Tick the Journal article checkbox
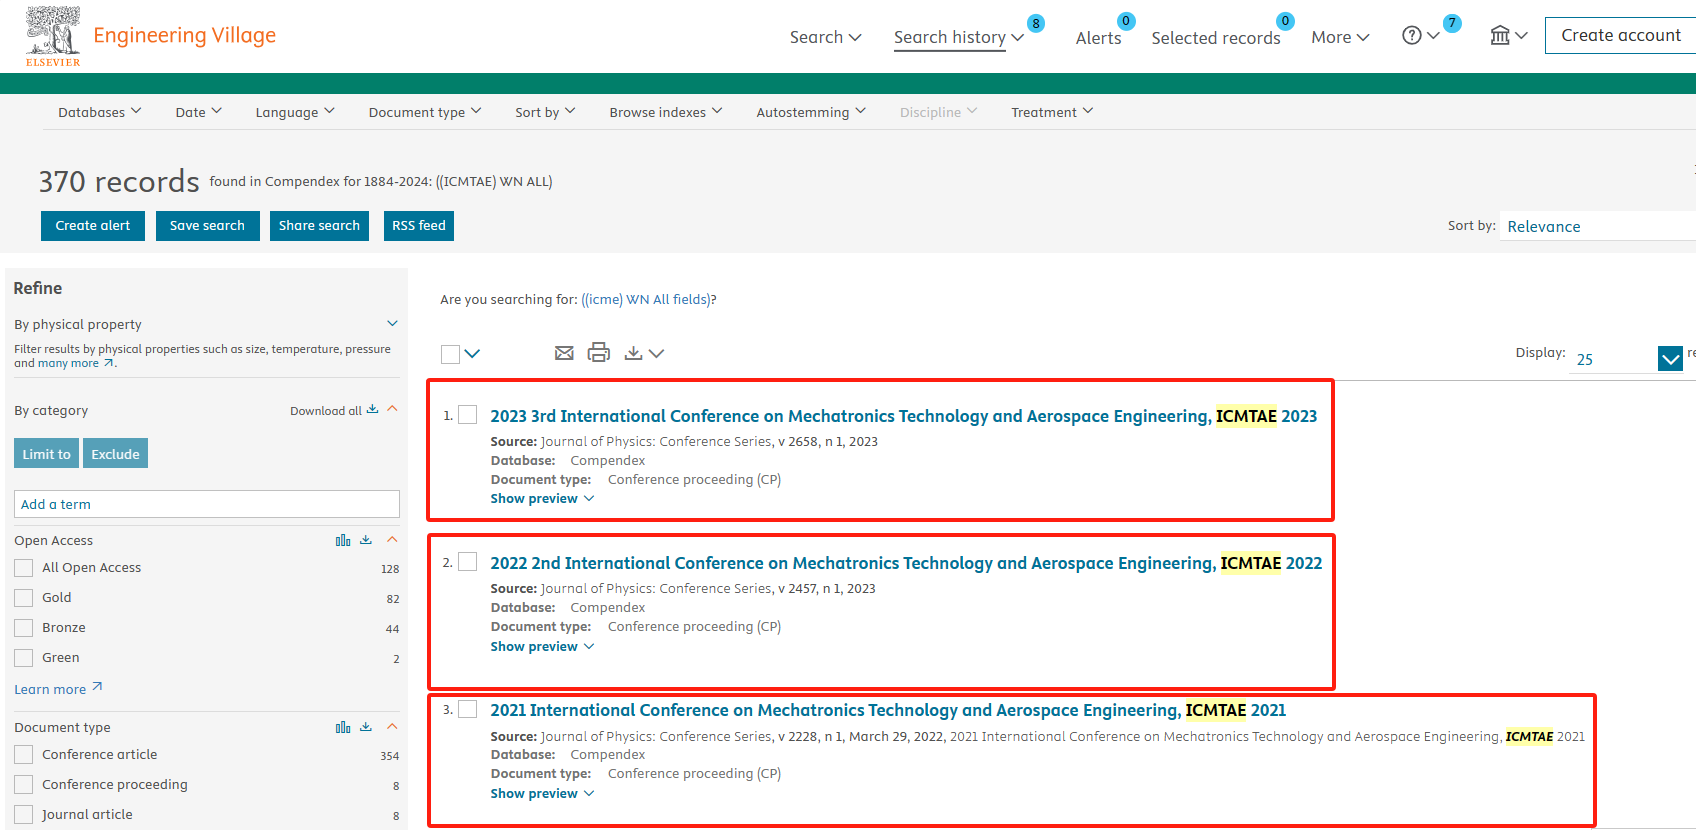Viewport: 1696px width, 830px height. pos(24,815)
